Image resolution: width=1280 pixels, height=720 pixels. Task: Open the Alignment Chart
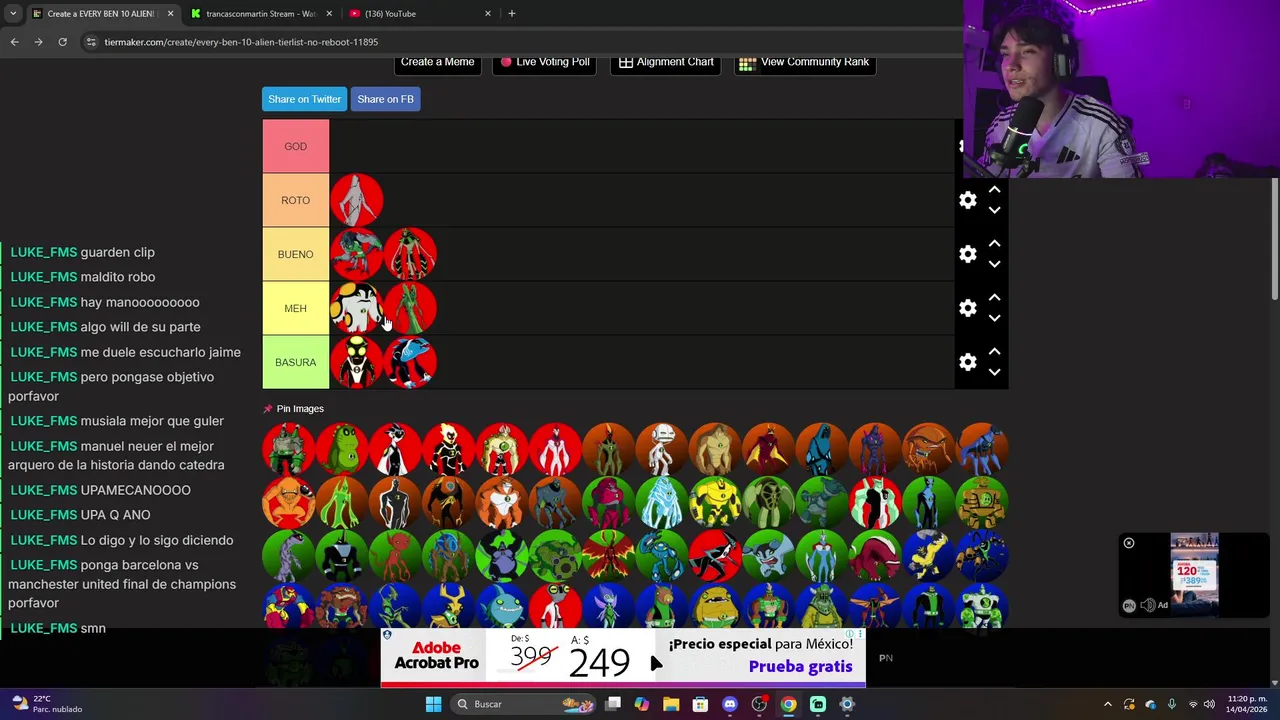666,62
